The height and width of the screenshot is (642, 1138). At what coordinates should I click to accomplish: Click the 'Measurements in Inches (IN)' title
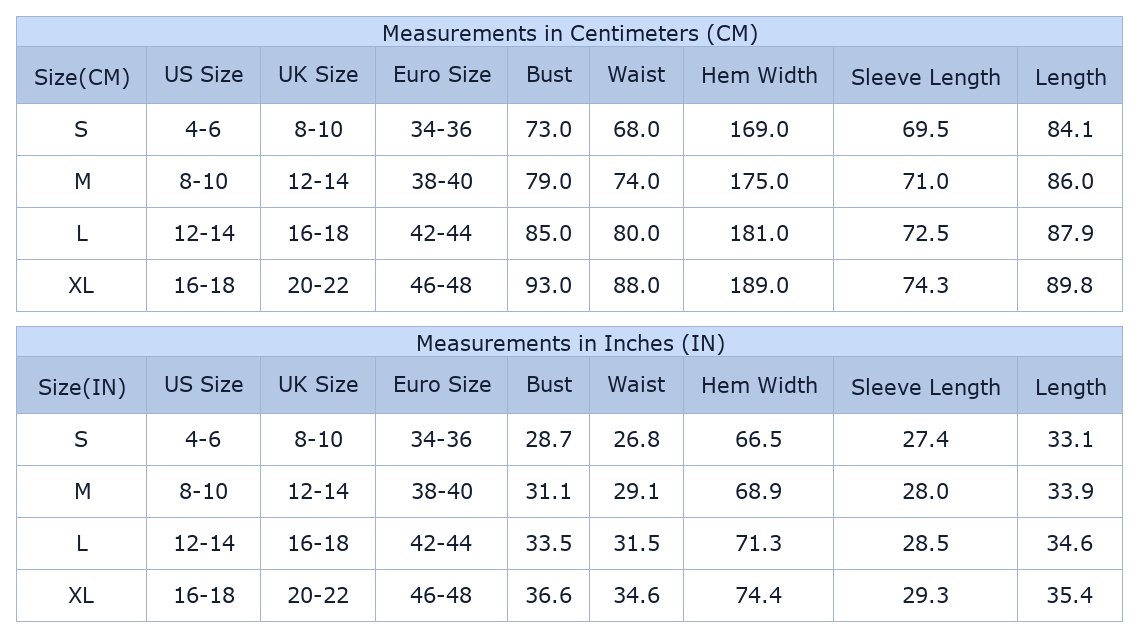click(x=569, y=343)
